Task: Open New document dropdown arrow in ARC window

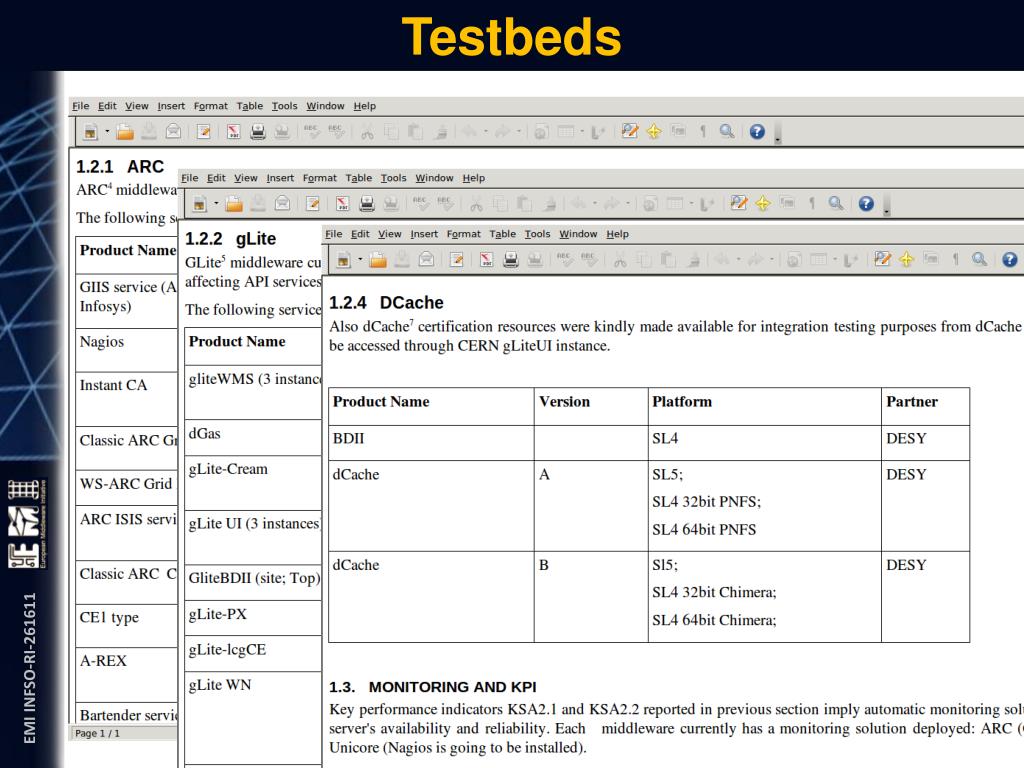Action: (x=107, y=132)
